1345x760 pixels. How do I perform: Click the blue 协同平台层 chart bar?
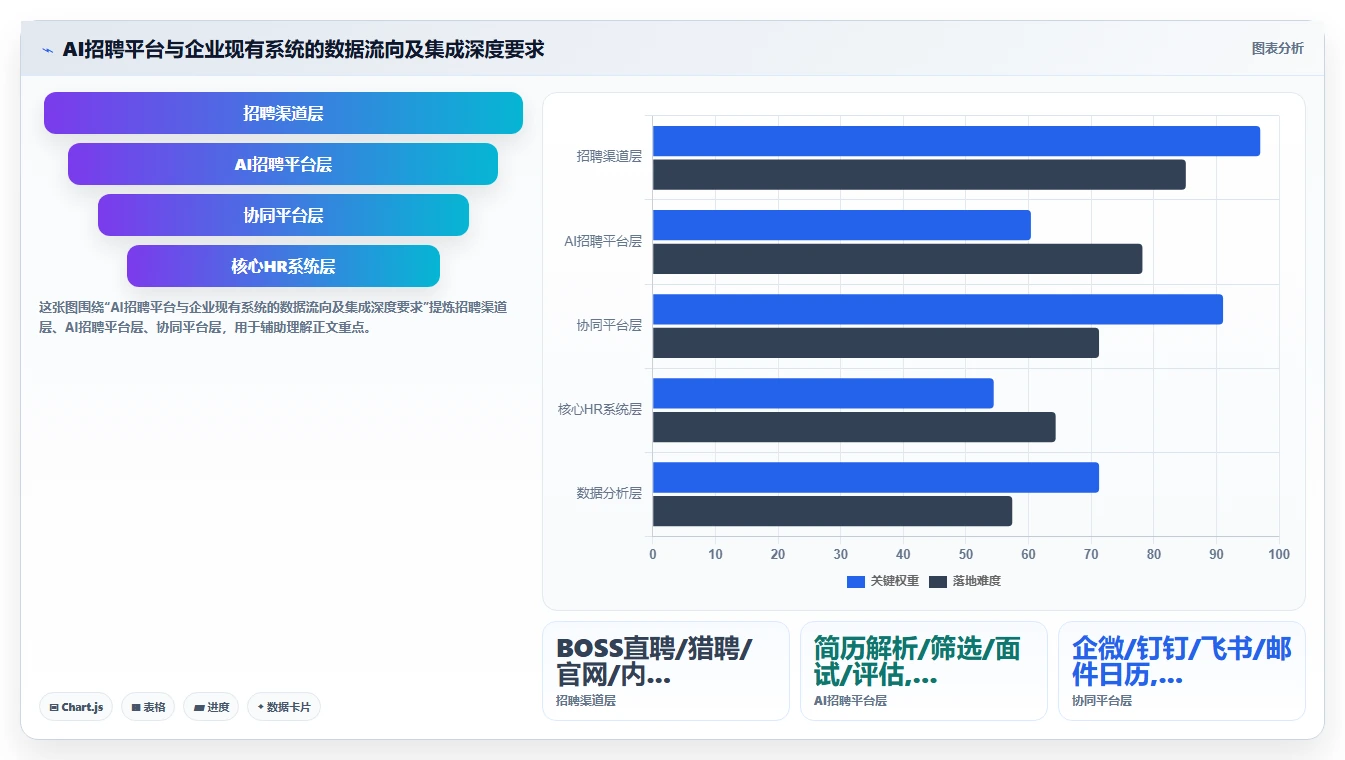point(938,309)
